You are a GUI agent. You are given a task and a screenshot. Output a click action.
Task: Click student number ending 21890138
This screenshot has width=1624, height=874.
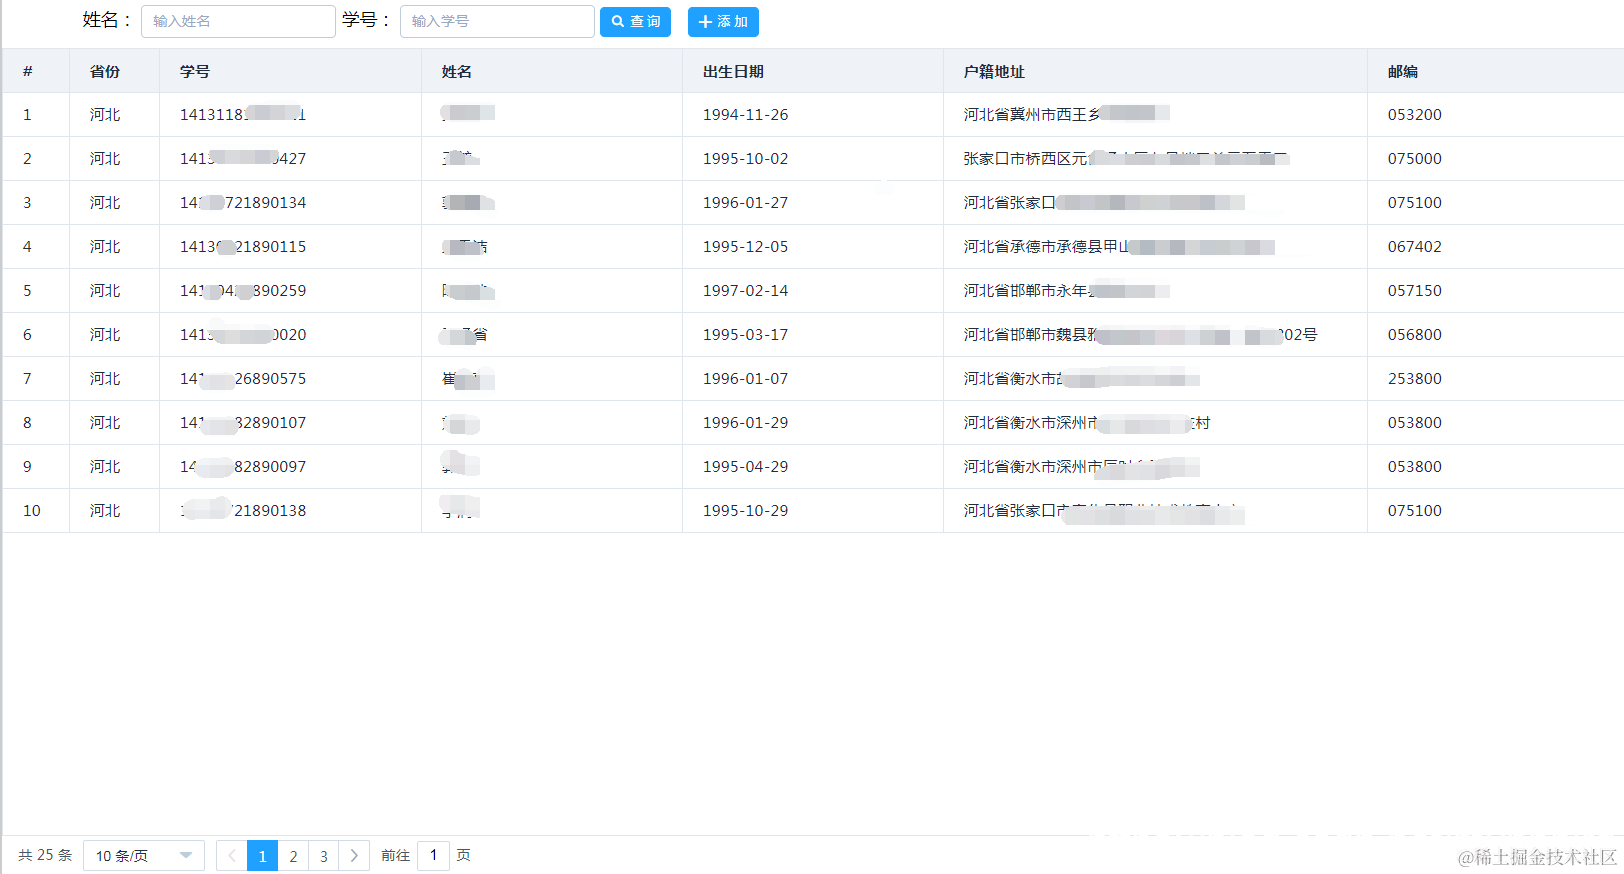(x=243, y=511)
